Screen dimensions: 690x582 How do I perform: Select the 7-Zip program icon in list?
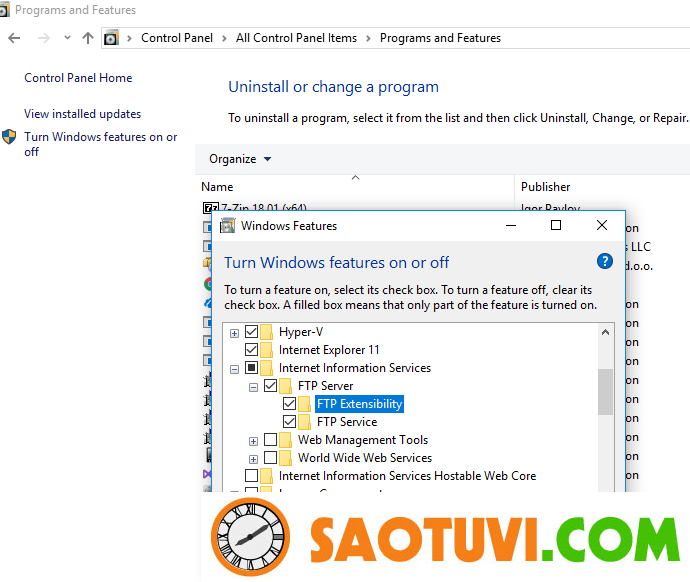[210, 207]
